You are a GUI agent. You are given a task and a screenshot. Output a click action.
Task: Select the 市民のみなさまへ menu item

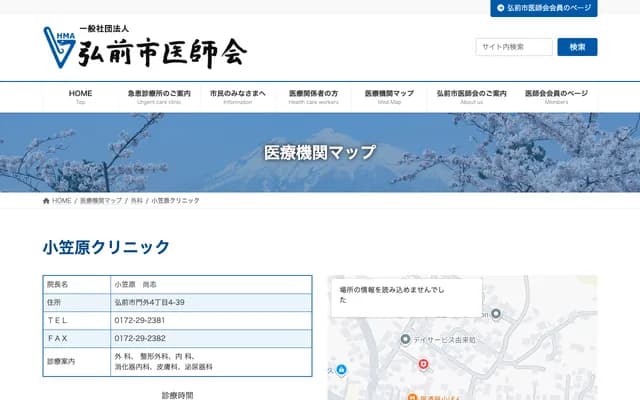(x=238, y=97)
